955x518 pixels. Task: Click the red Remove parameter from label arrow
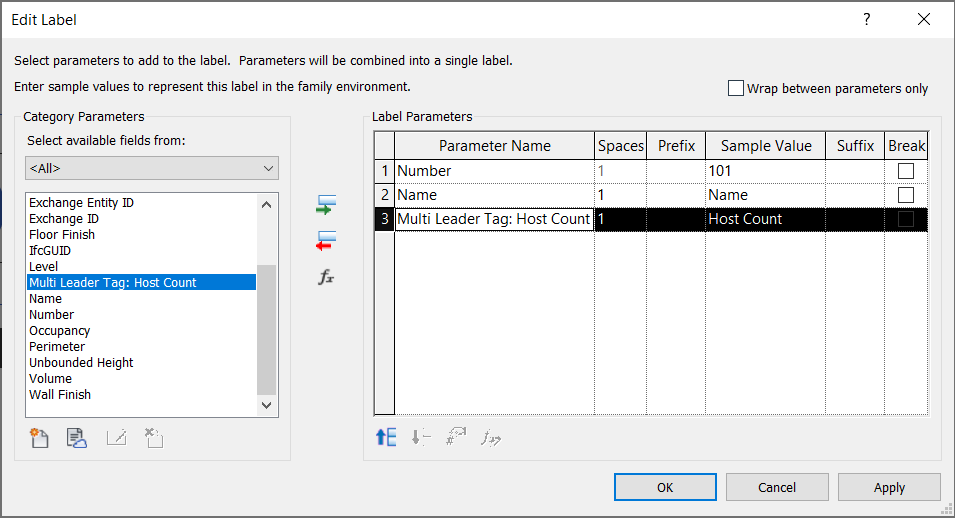326,241
